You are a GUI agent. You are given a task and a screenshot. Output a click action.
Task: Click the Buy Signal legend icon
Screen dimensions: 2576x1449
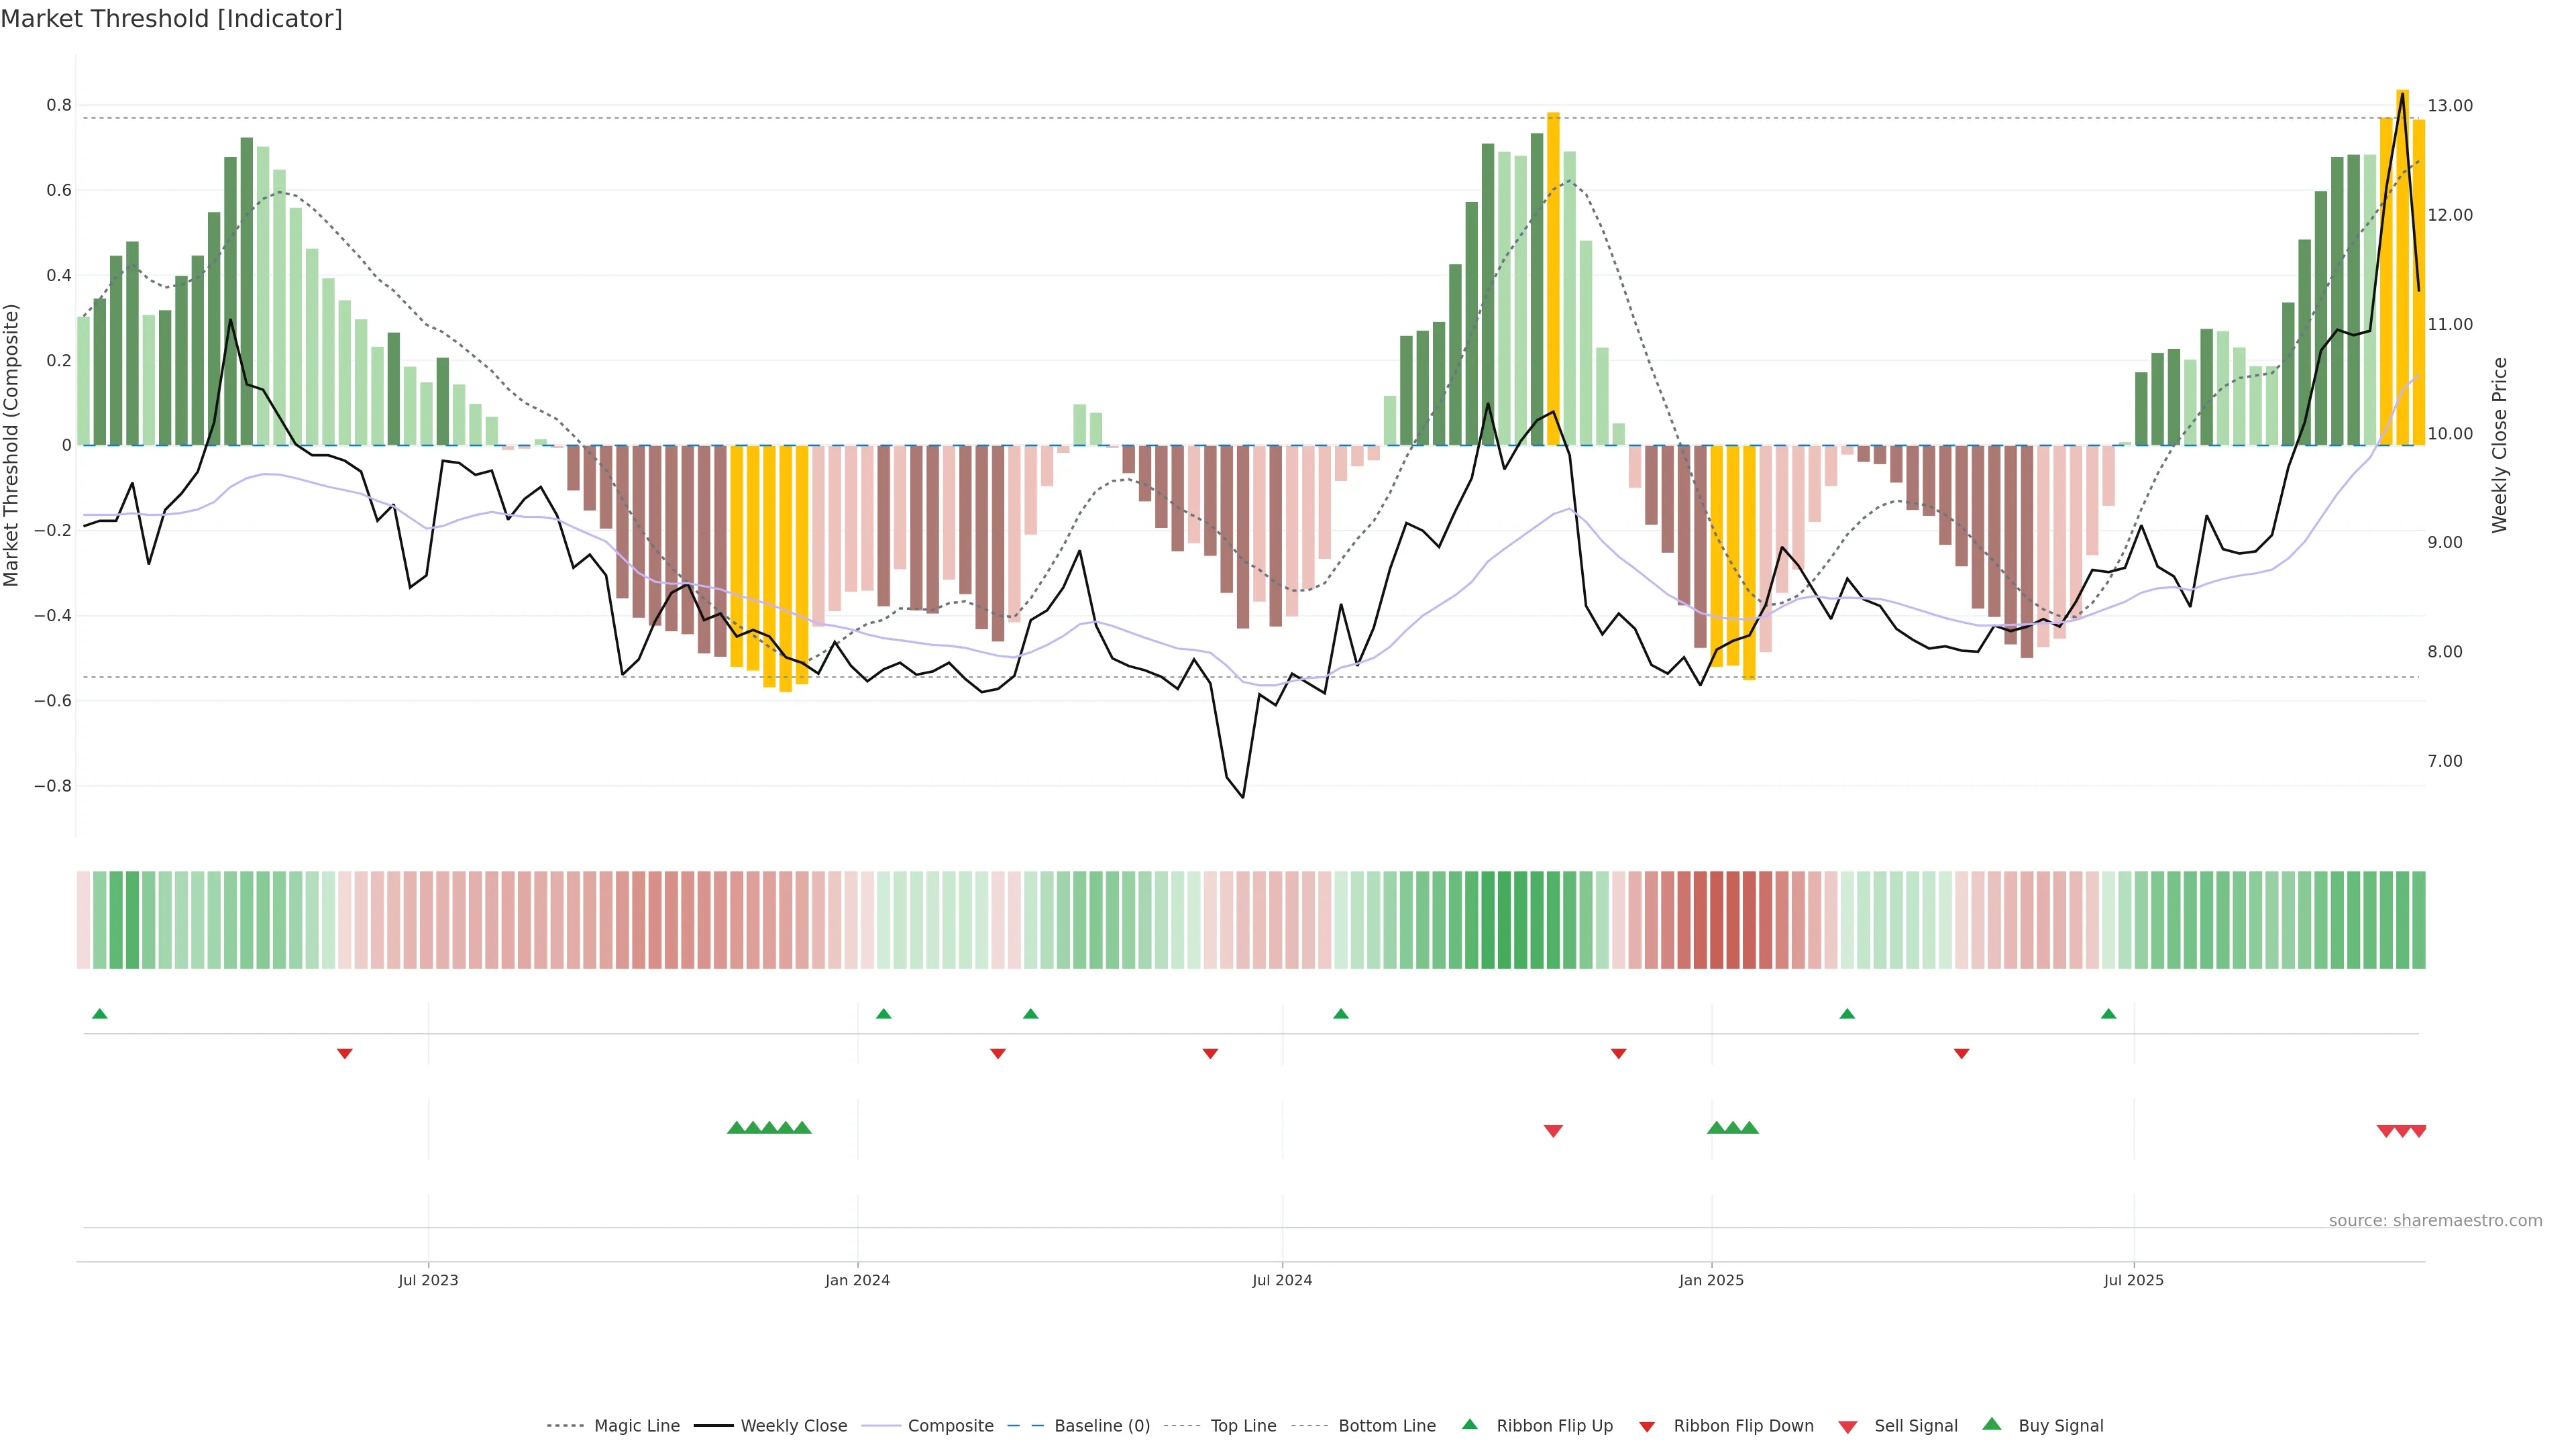[x=1992, y=1424]
